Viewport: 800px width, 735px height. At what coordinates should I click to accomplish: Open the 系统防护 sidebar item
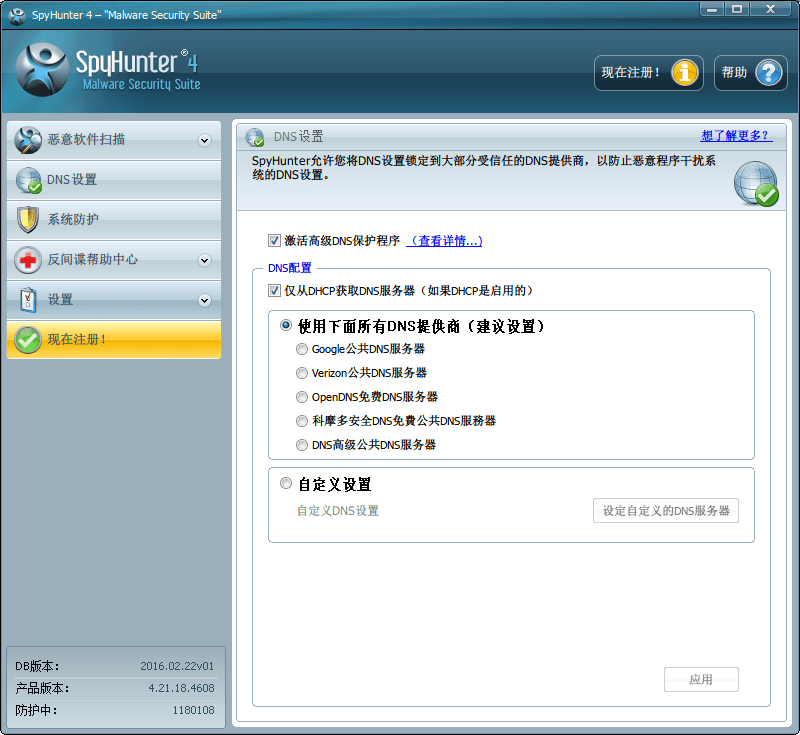coord(73,220)
